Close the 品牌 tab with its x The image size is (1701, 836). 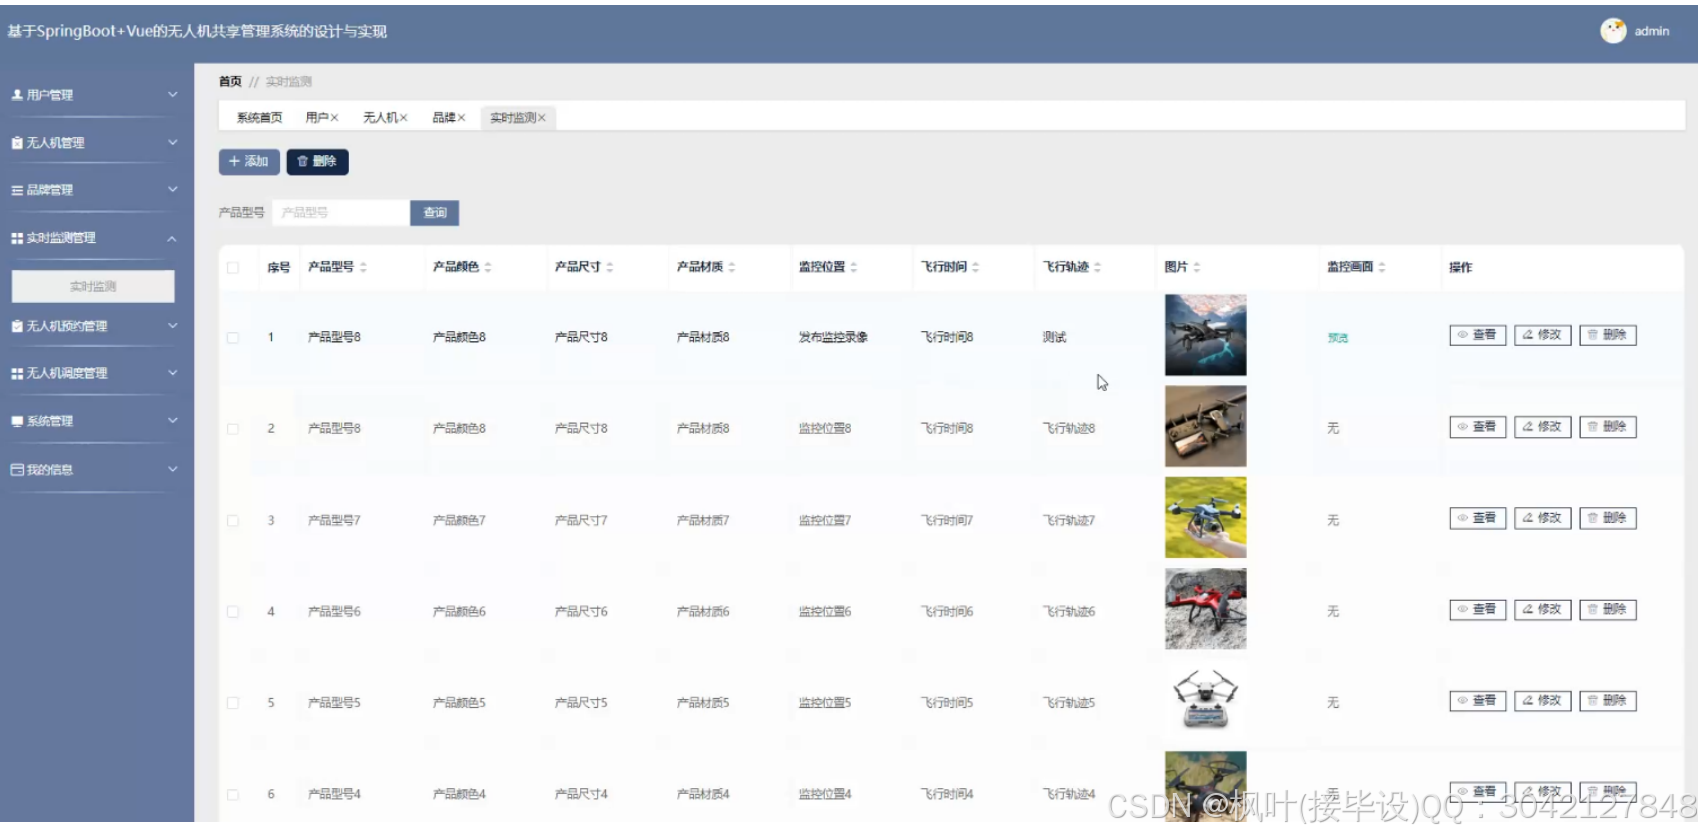(462, 118)
